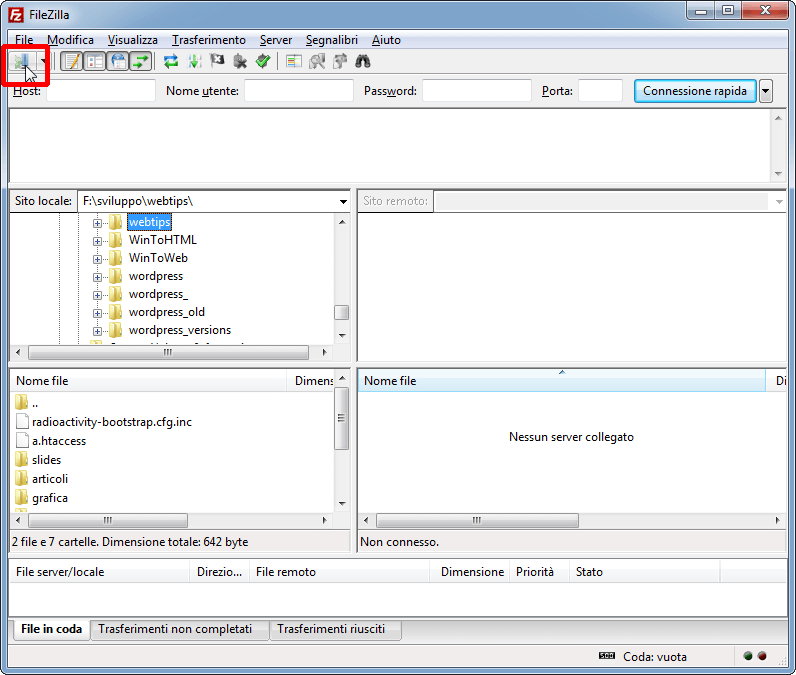Click the reconnect to last server icon
796x675 pixels.
pos(262,61)
